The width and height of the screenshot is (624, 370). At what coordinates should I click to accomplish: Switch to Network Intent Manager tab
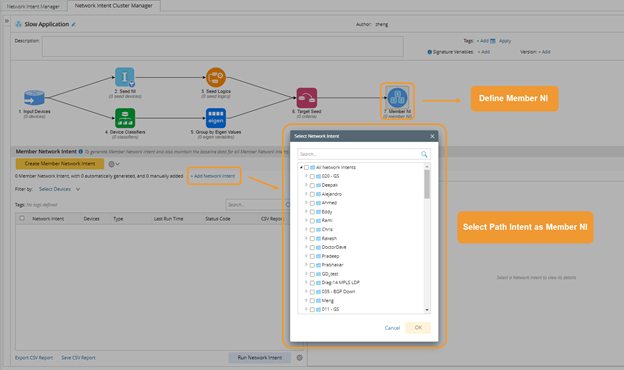[x=33, y=6]
